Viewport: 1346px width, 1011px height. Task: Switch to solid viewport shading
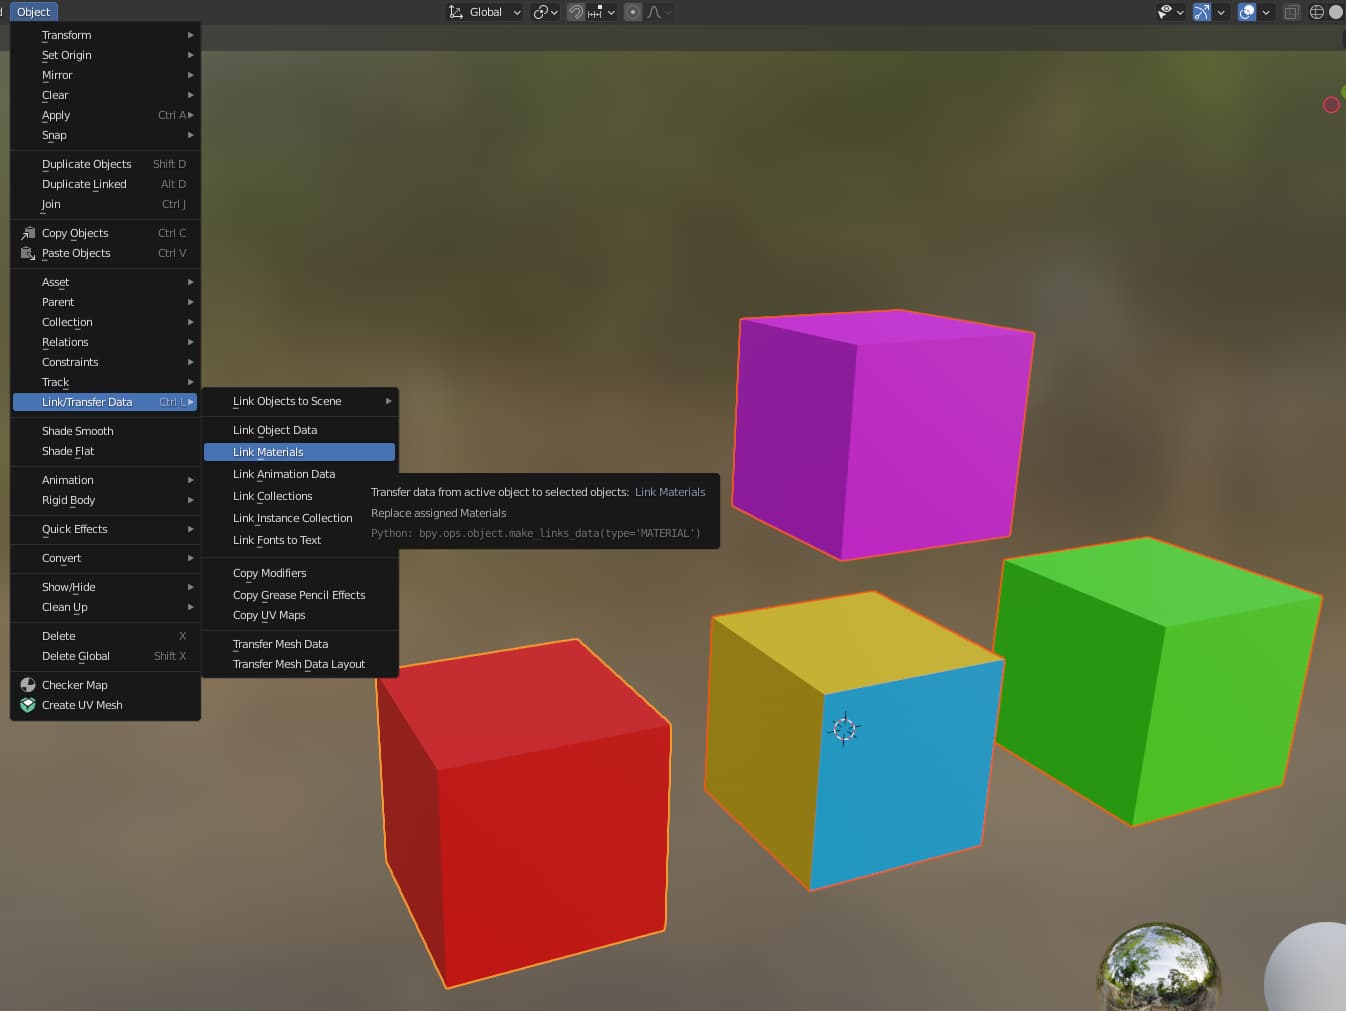pos(1336,12)
